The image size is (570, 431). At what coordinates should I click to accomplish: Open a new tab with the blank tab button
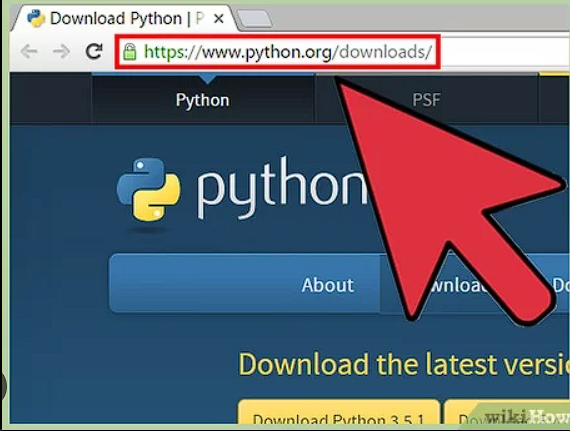pyautogui.click(x=254, y=19)
